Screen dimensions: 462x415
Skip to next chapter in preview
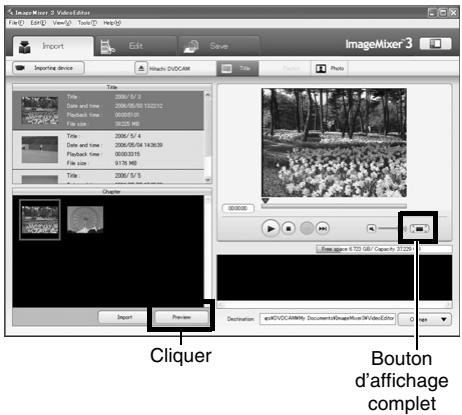click(323, 229)
